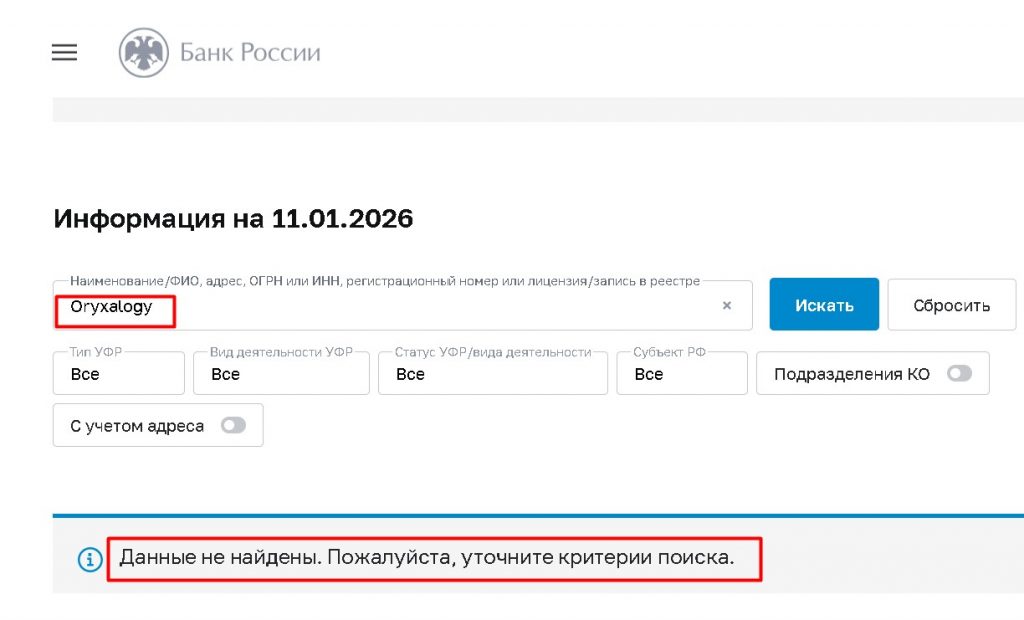Open the Тип УФР dropdown

pyautogui.click(x=118, y=373)
